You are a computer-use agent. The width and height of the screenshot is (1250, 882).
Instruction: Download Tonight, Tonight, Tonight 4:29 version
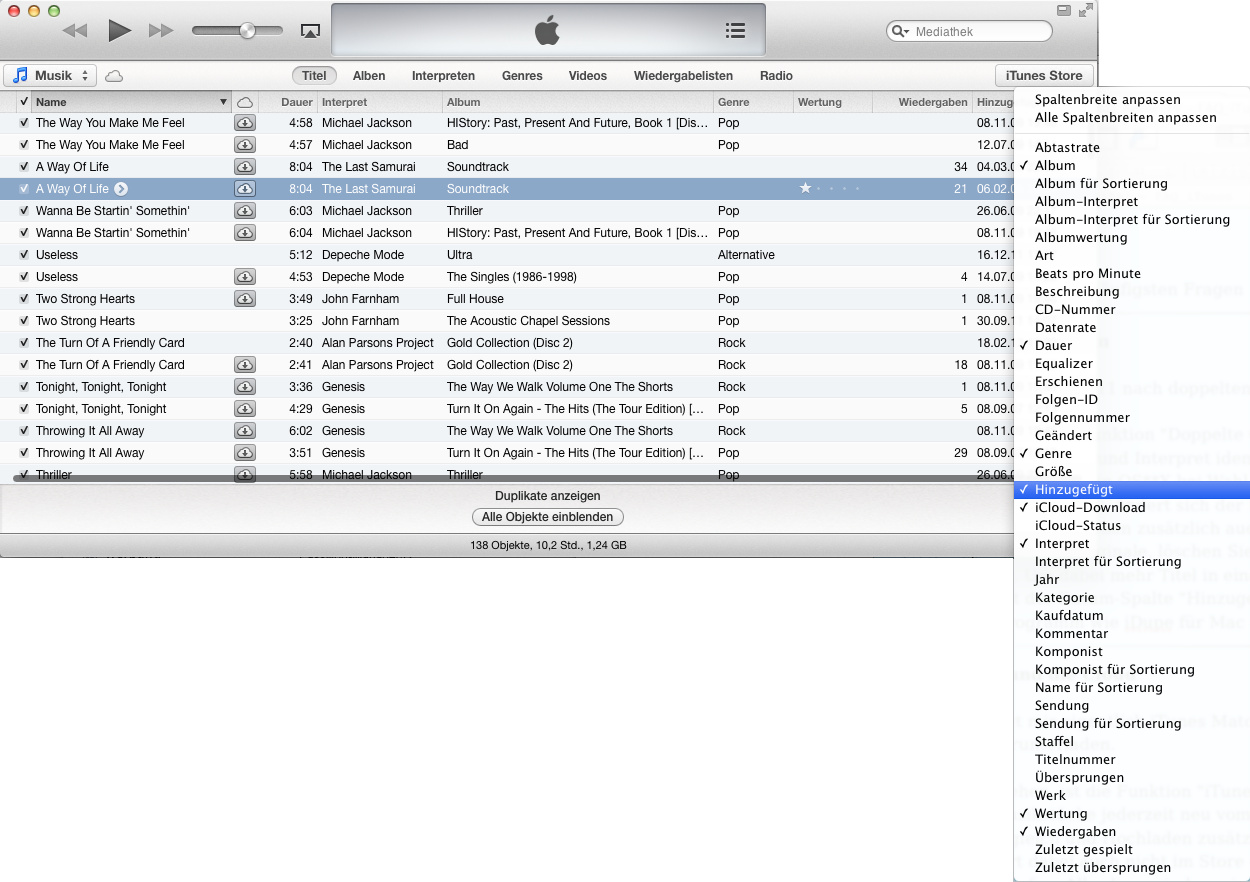click(245, 409)
